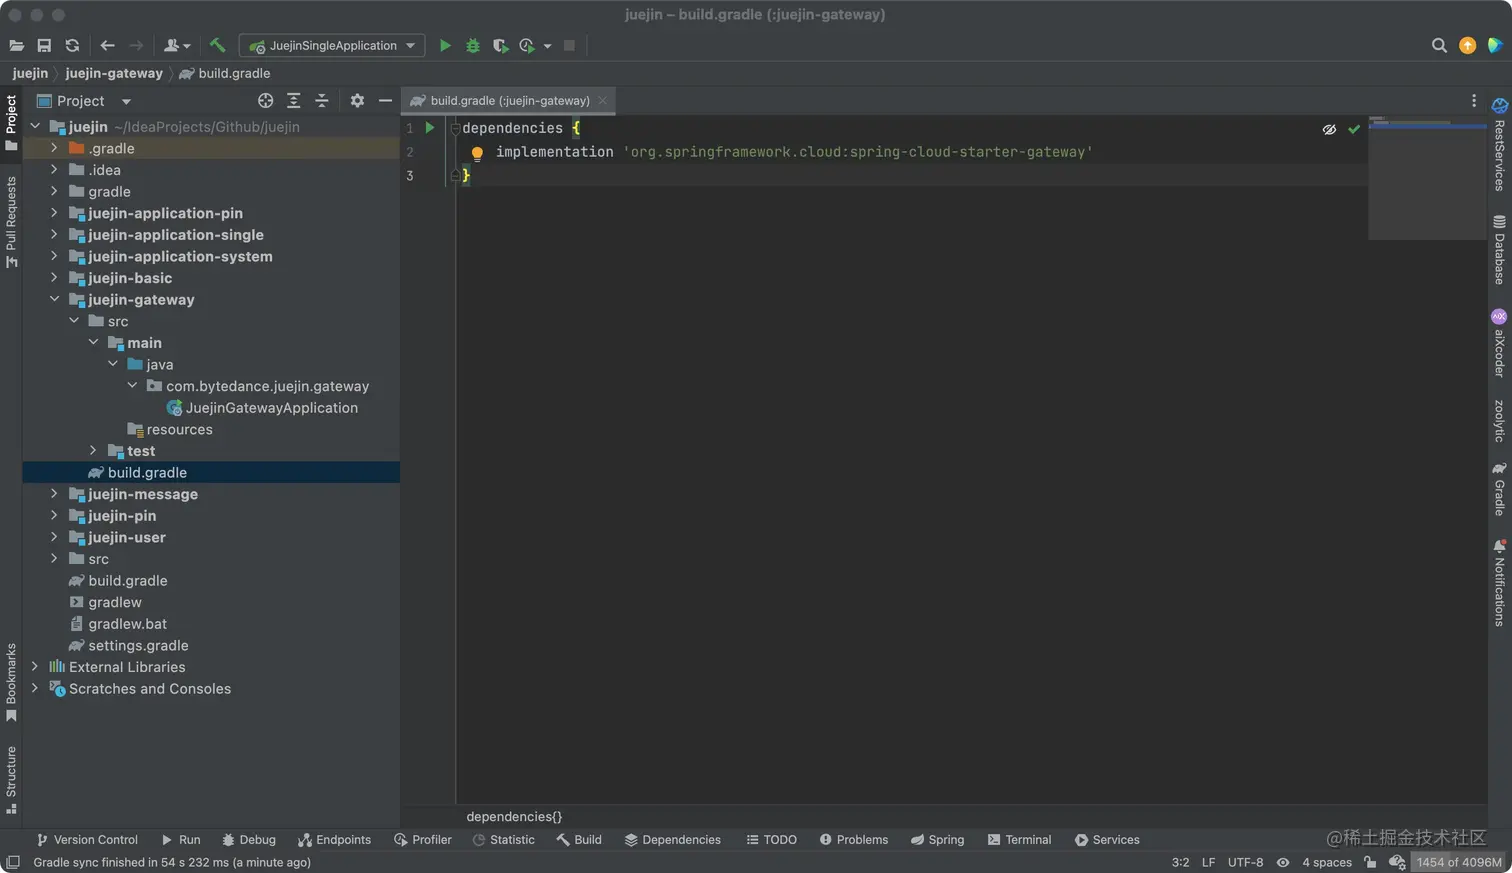Open the Terminal tool window
The width and height of the screenshot is (1512, 873).
click(x=1019, y=840)
